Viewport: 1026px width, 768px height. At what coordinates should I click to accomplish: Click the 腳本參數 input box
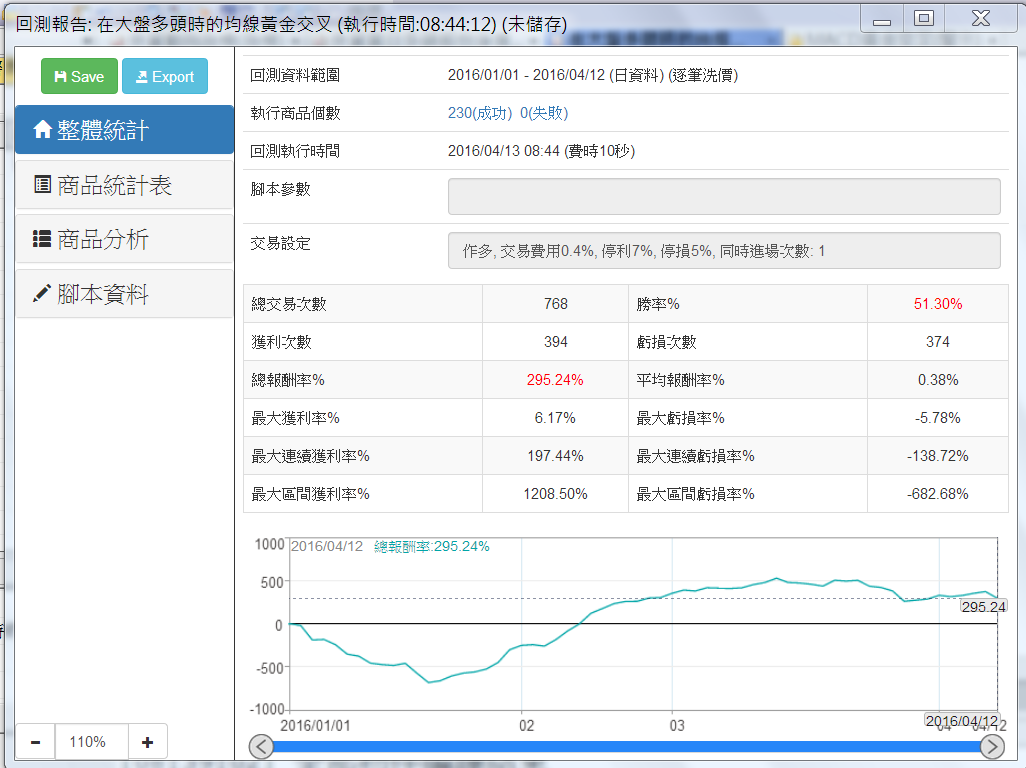724,197
